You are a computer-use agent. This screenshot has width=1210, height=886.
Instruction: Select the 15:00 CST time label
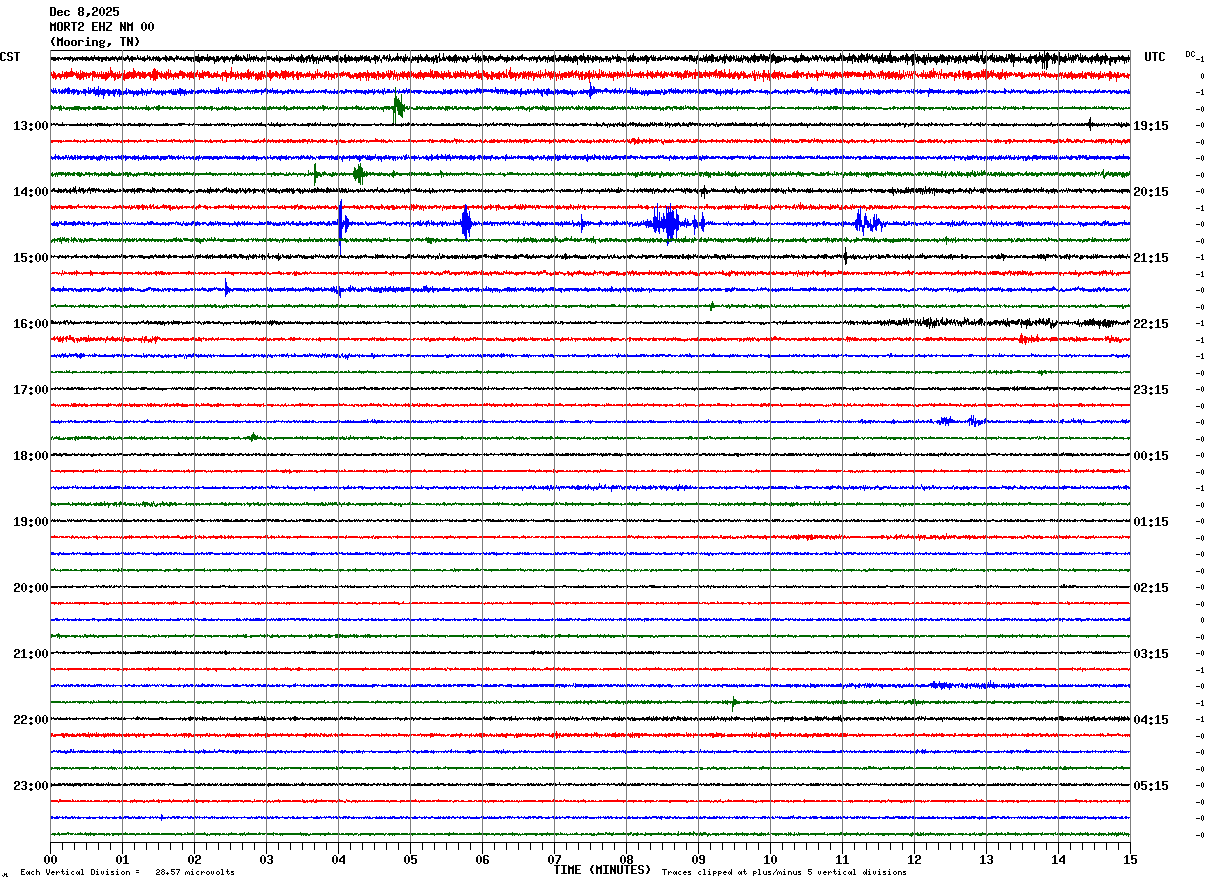pyautogui.click(x=30, y=258)
